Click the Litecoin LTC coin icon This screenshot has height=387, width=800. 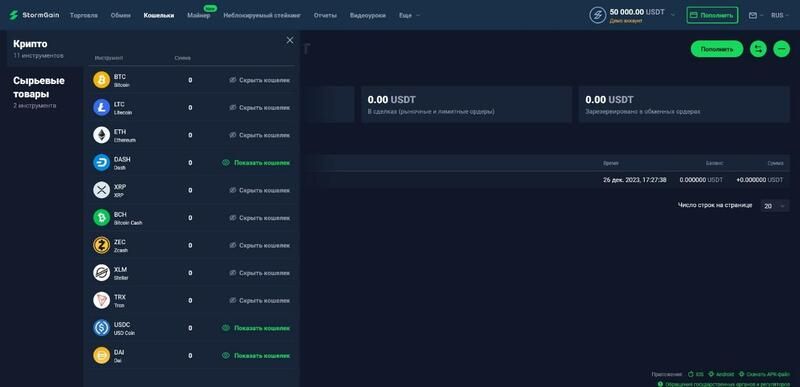(x=102, y=108)
